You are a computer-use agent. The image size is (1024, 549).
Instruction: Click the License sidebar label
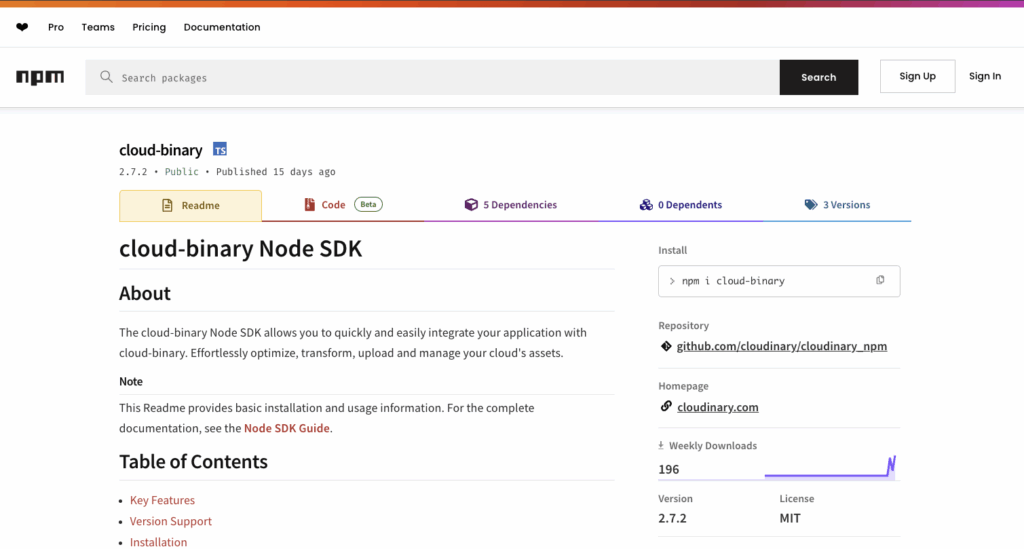coord(797,498)
